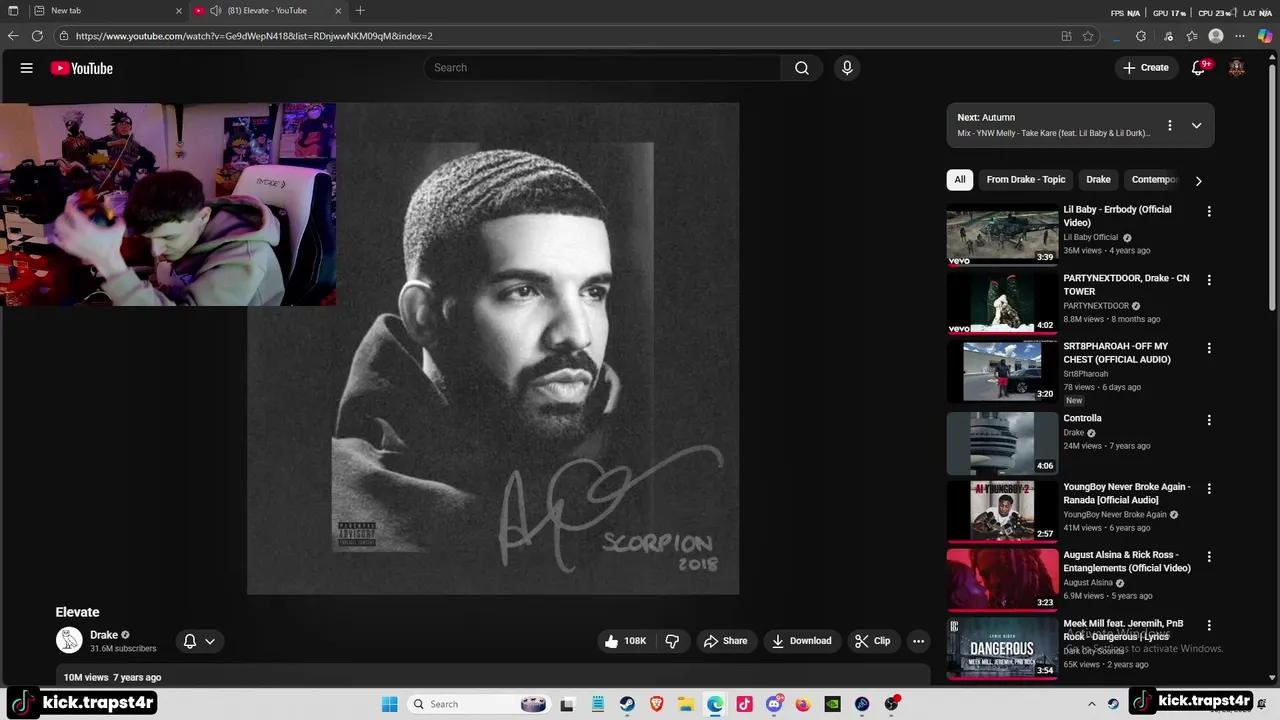This screenshot has height=720, width=1280.
Task: Open the CN TOWER video thumbnail
Action: [x=1002, y=303]
